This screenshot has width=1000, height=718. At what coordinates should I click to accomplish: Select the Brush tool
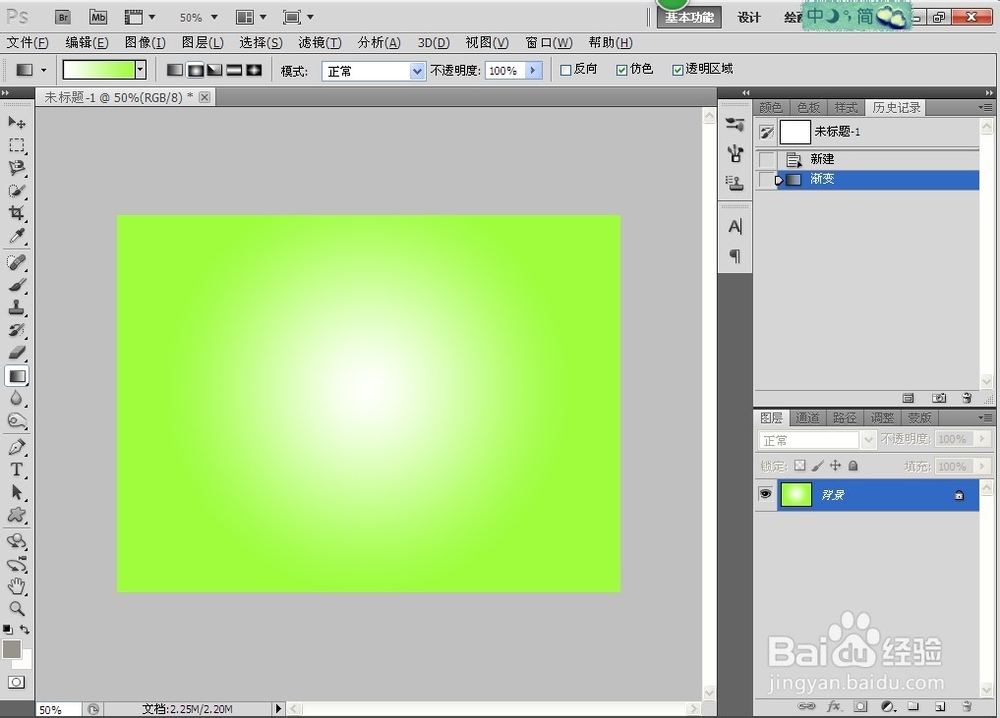(17, 285)
